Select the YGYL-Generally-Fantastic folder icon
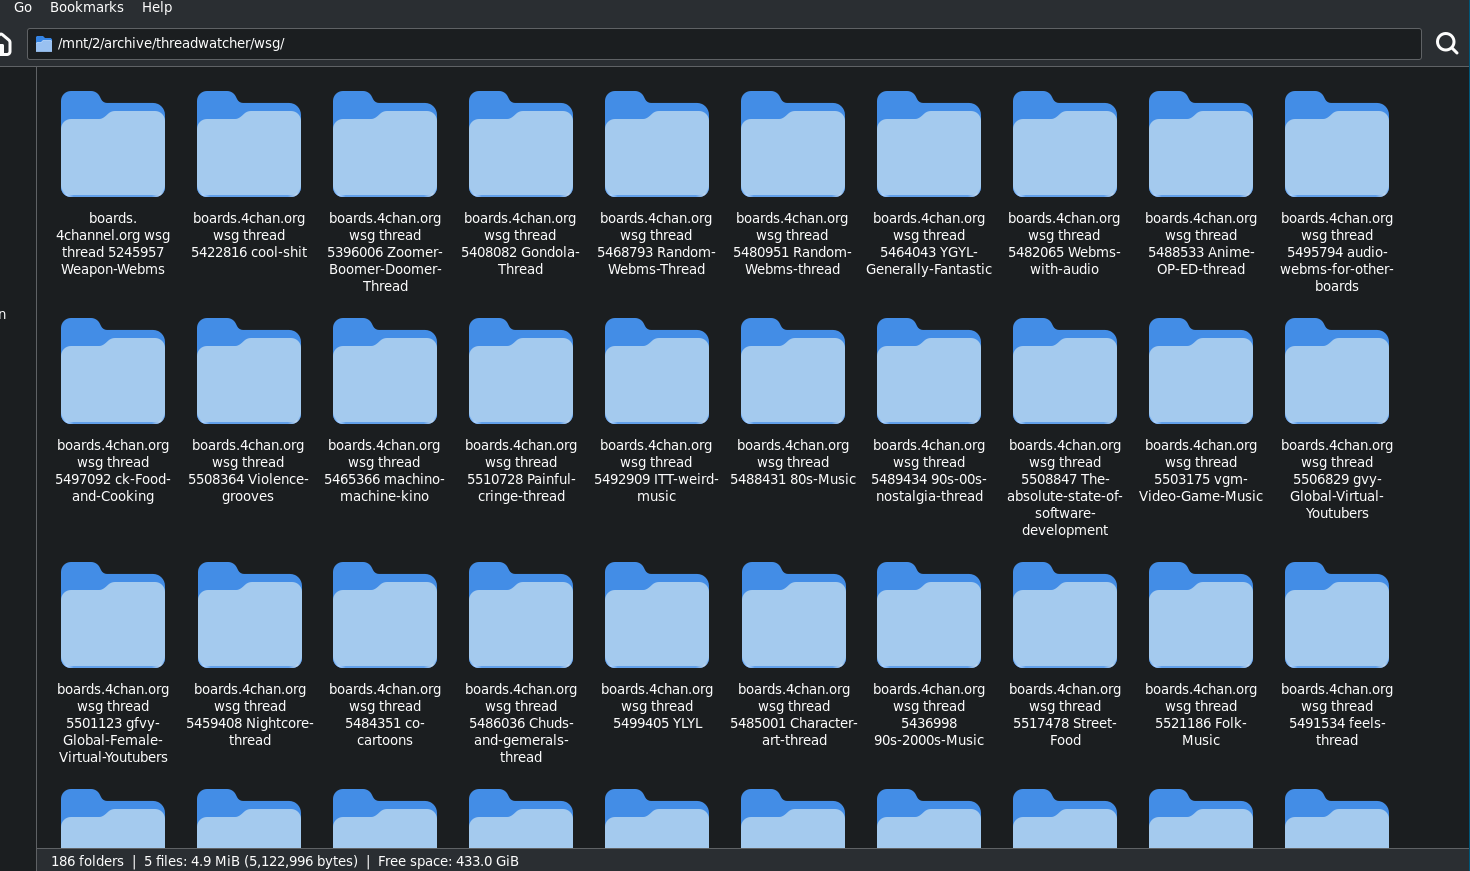Viewport: 1470px width, 871px height. (x=929, y=144)
